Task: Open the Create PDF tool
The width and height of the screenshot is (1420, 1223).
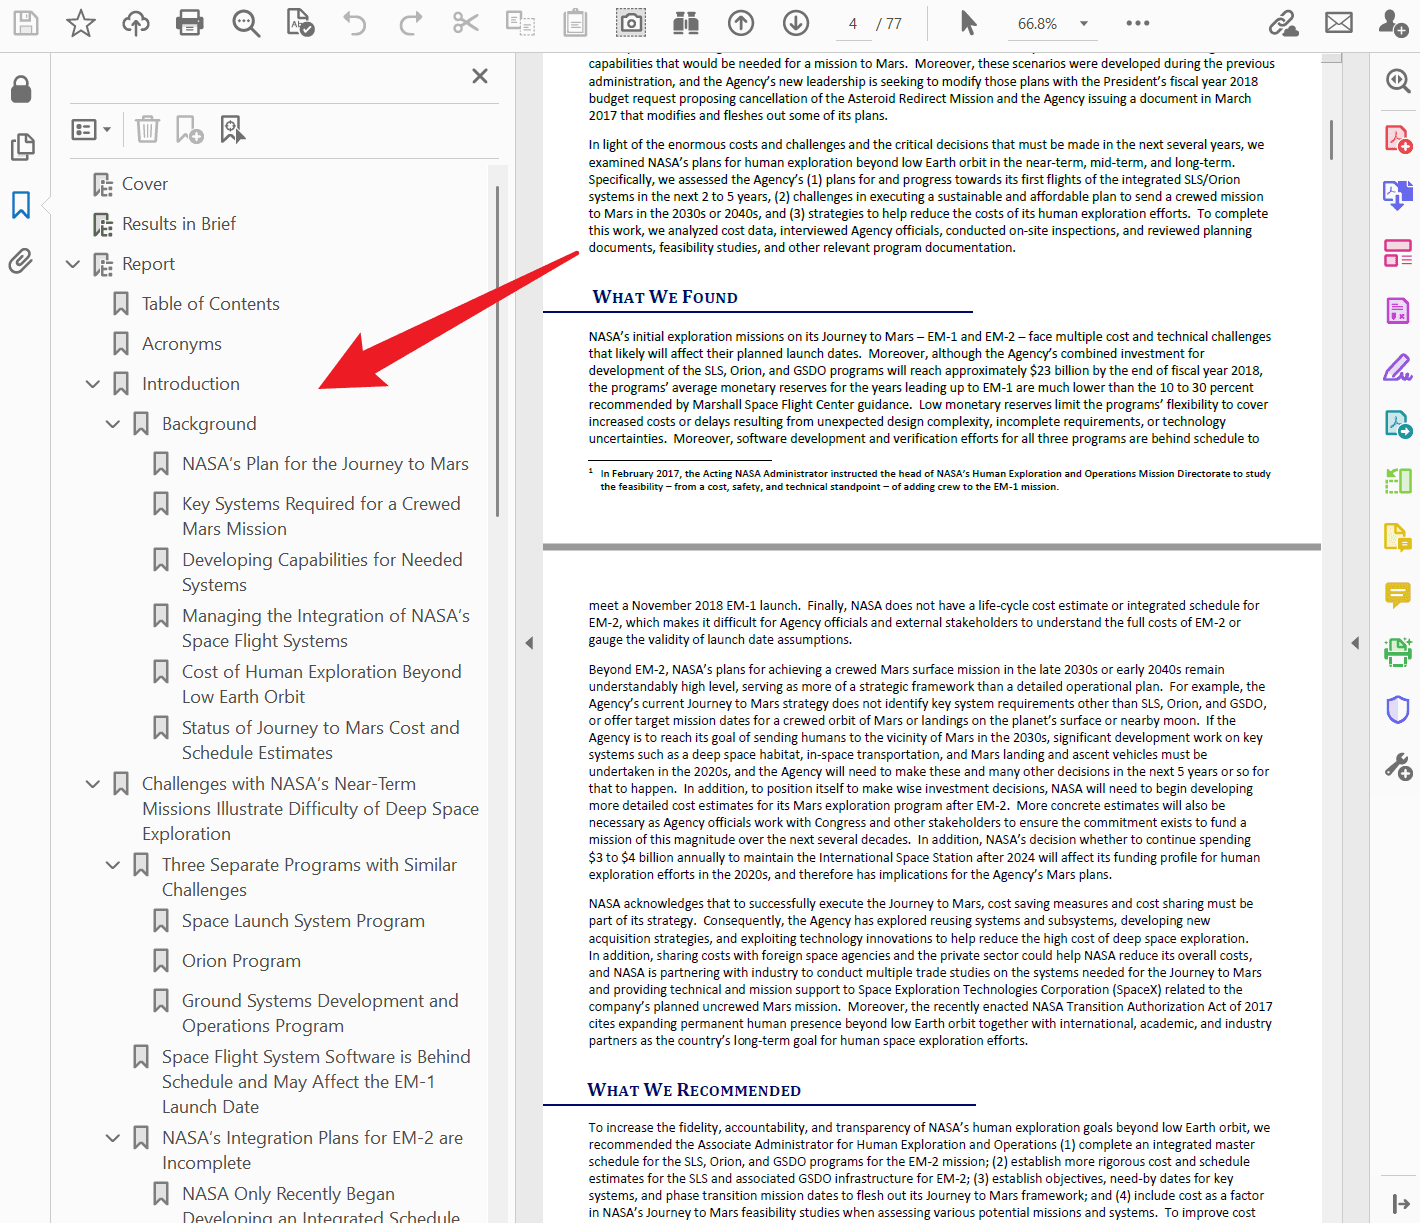Action: pyautogui.click(x=1398, y=139)
